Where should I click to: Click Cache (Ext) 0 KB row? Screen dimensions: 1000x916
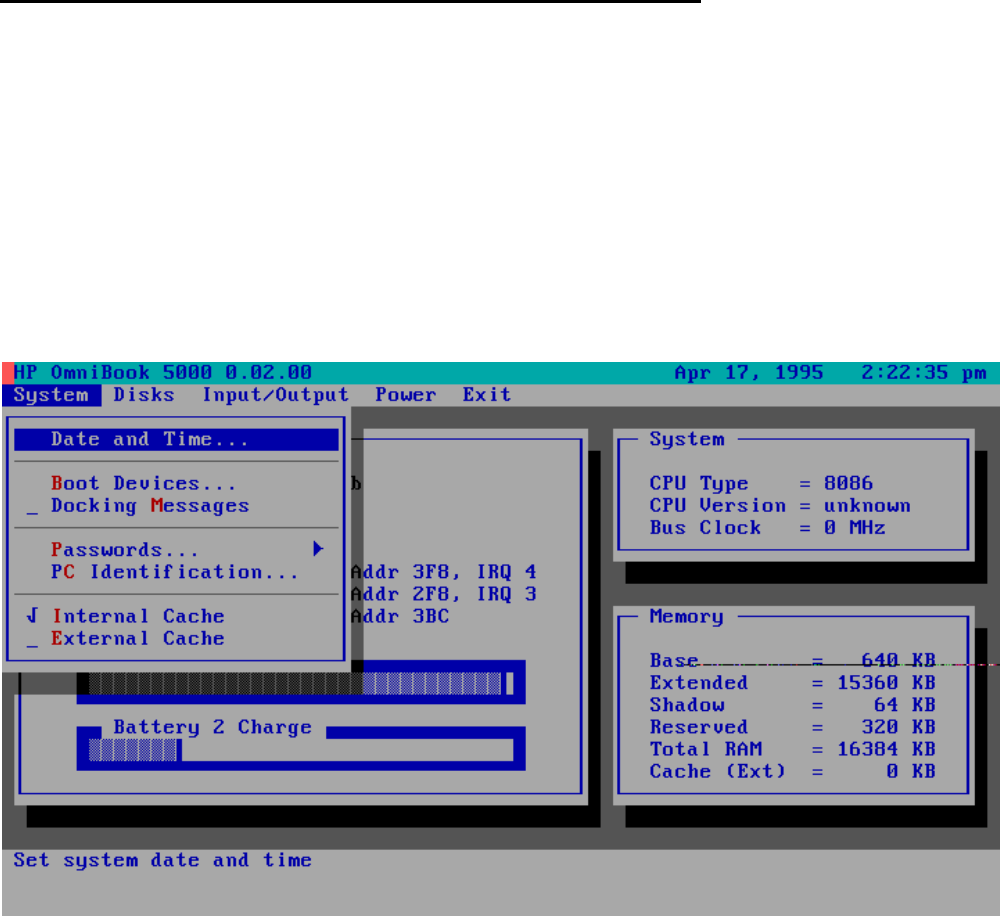point(792,772)
